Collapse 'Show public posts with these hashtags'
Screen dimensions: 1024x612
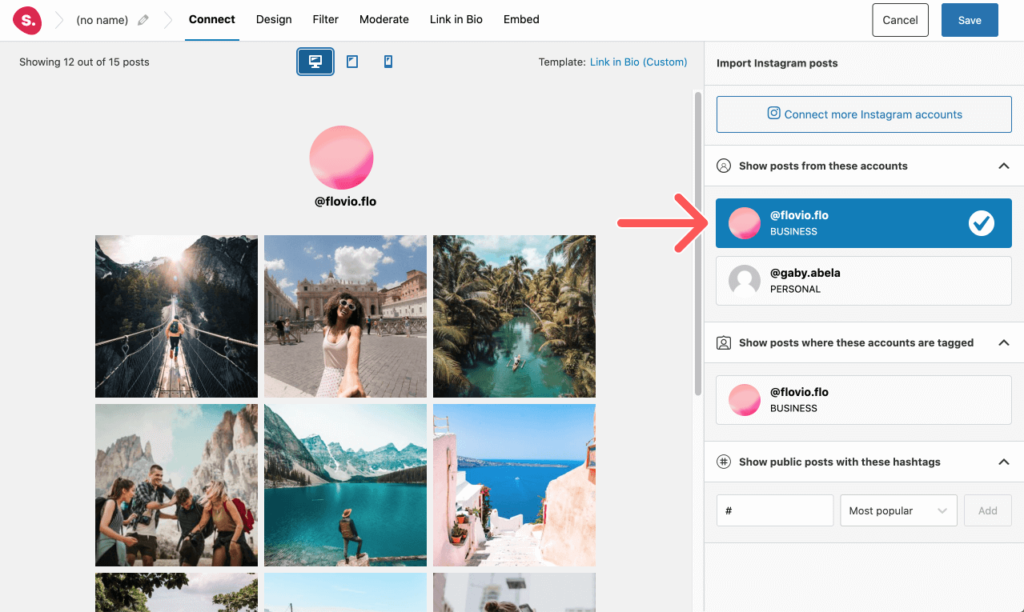(1004, 462)
